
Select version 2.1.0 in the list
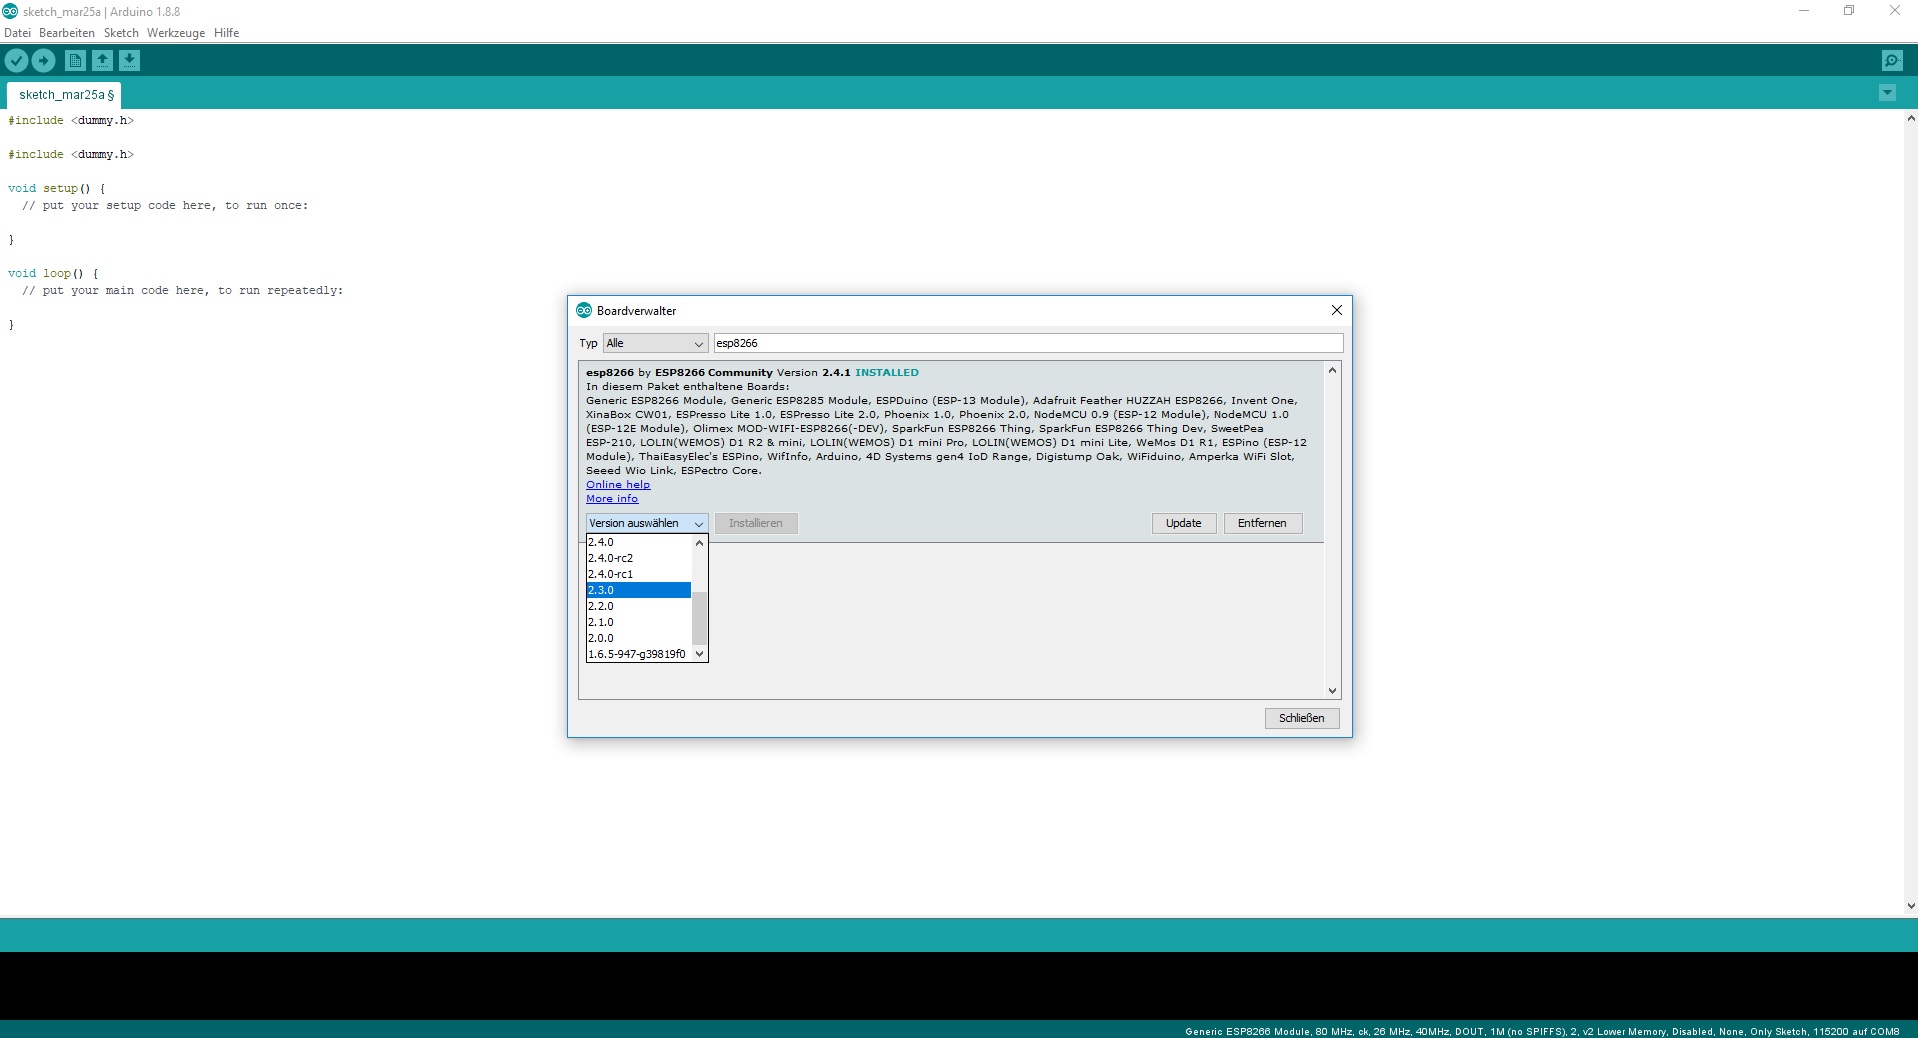coord(638,622)
